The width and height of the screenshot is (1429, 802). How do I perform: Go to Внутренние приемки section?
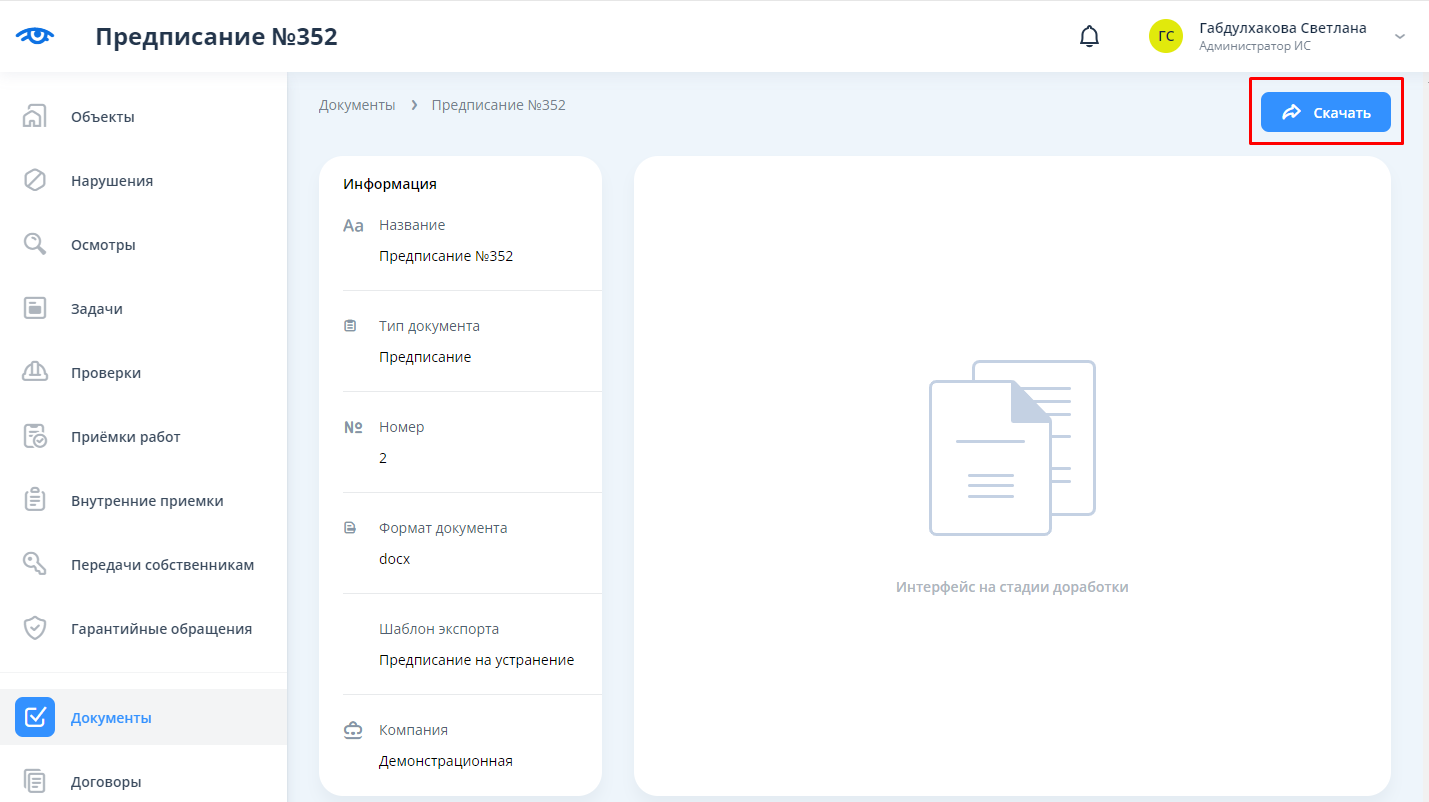click(147, 501)
